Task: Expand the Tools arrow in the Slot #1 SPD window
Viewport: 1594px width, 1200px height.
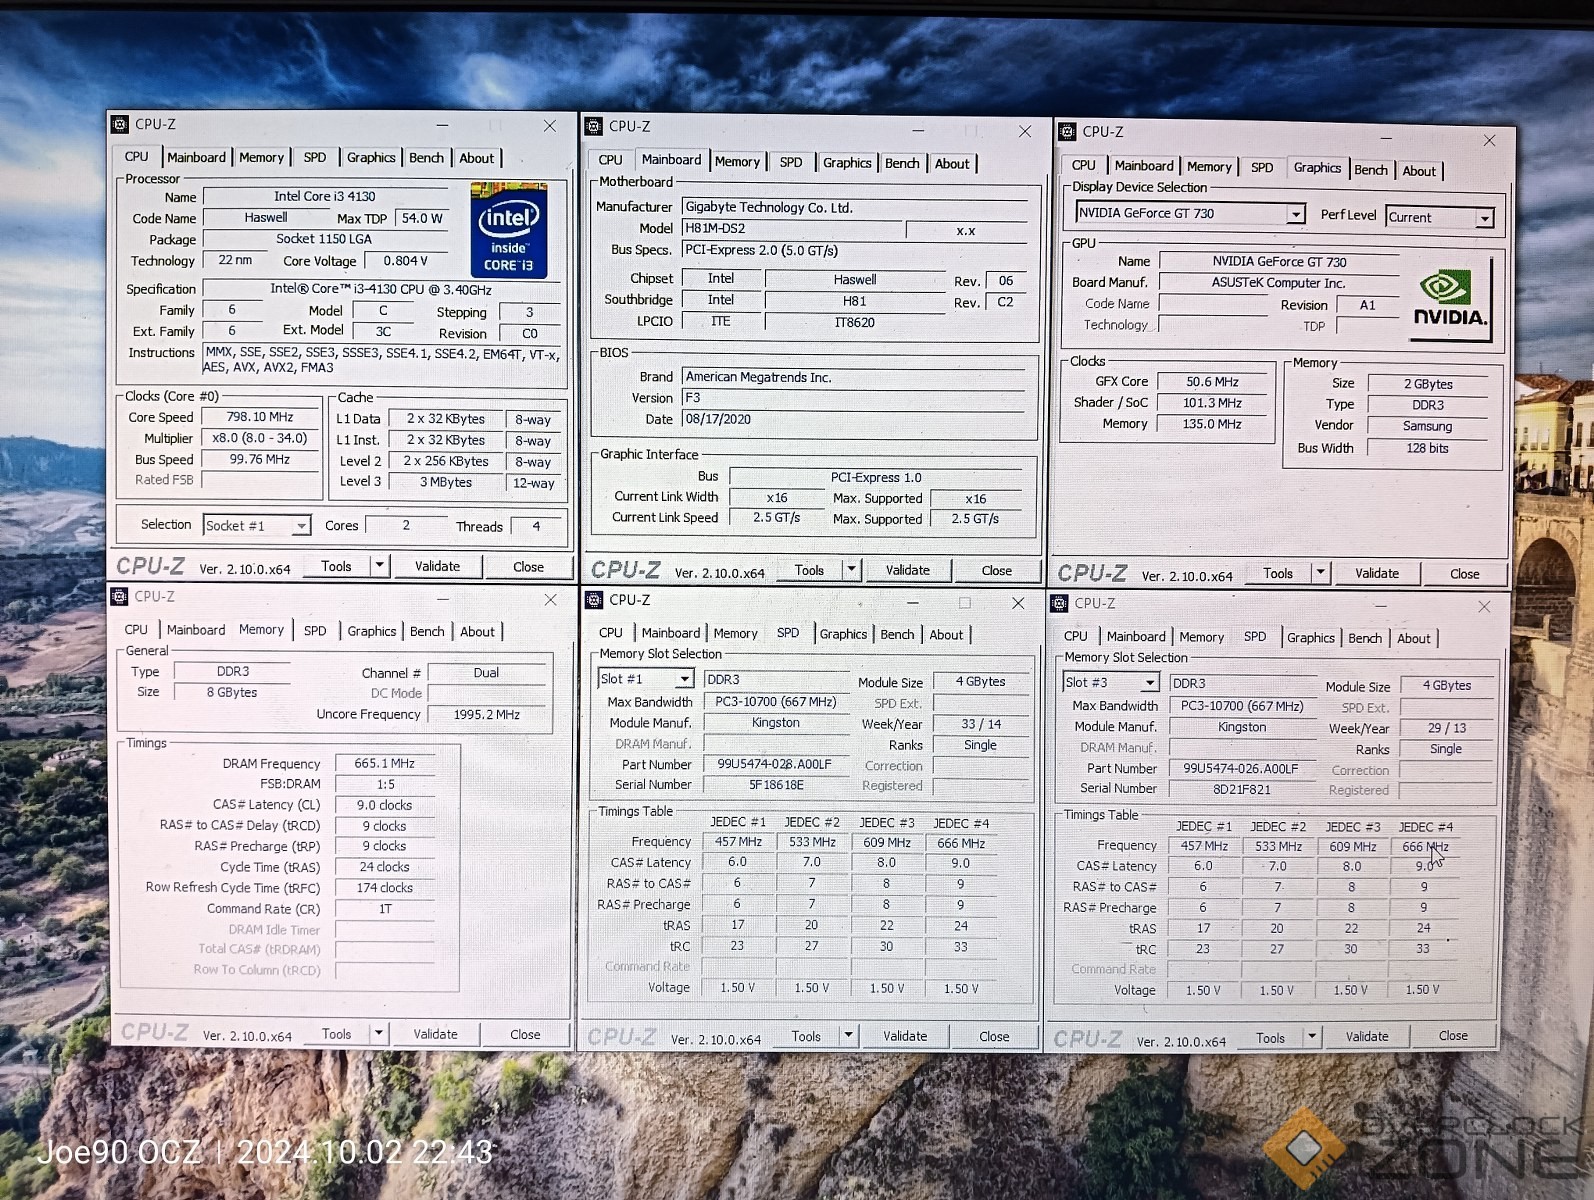Action: 848,1036
